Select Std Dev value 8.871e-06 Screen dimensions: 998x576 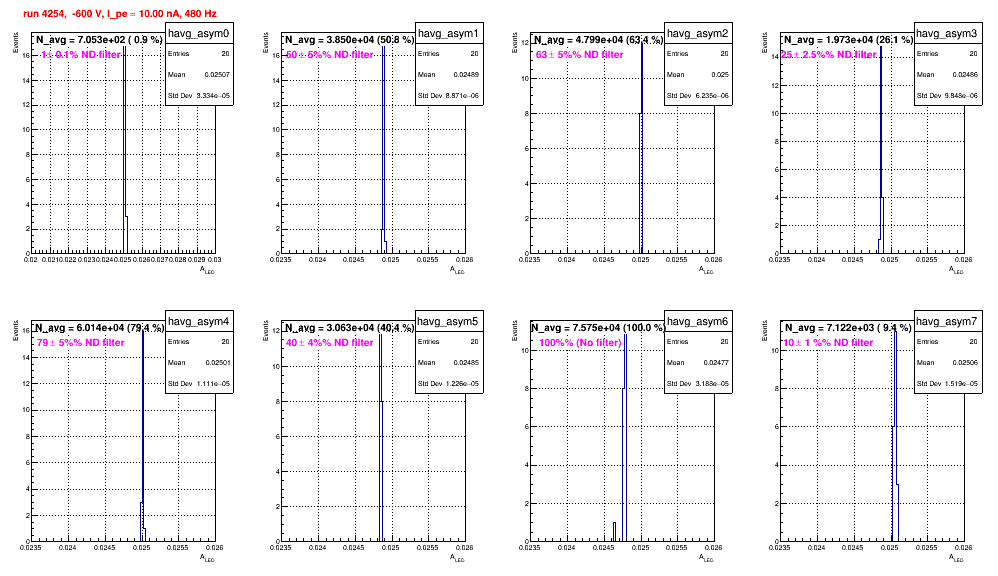[463, 96]
